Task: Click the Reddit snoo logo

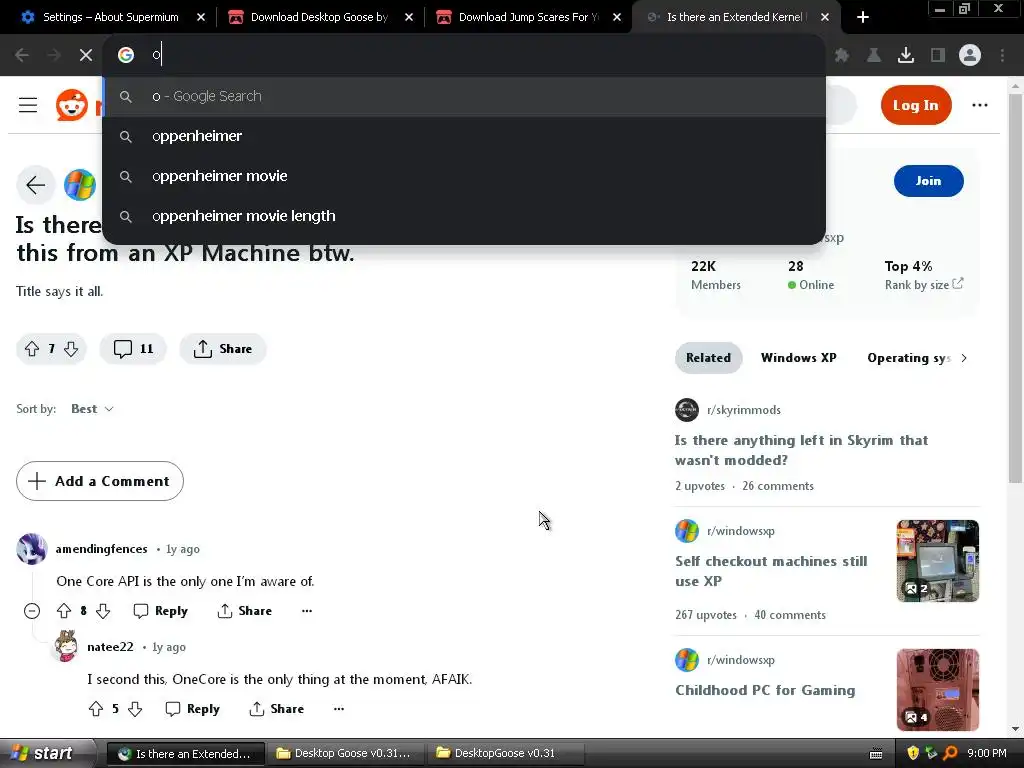Action: tap(72, 105)
